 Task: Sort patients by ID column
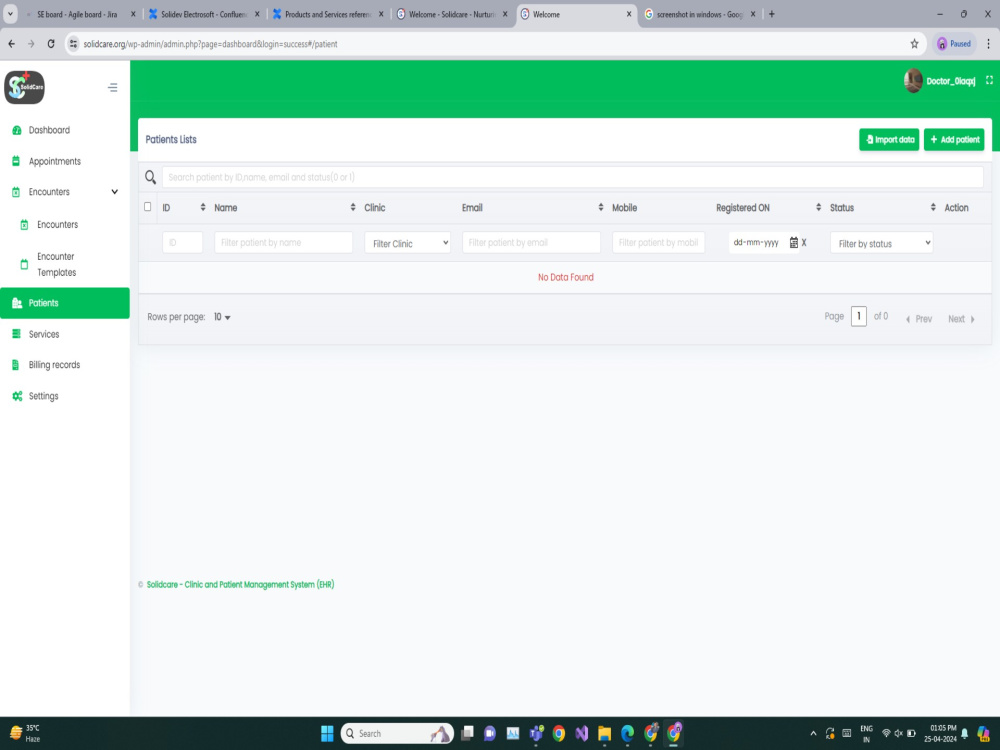[x=203, y=207]
